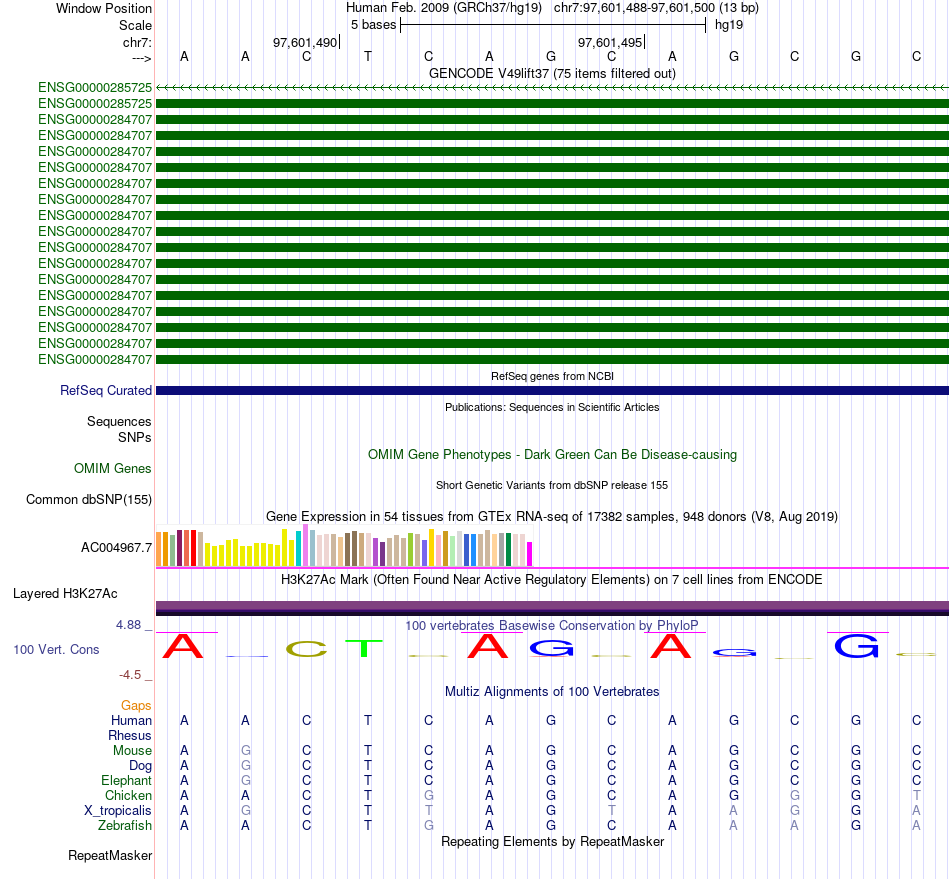Open the Common dbSNP(155) track label

(89, 500)
